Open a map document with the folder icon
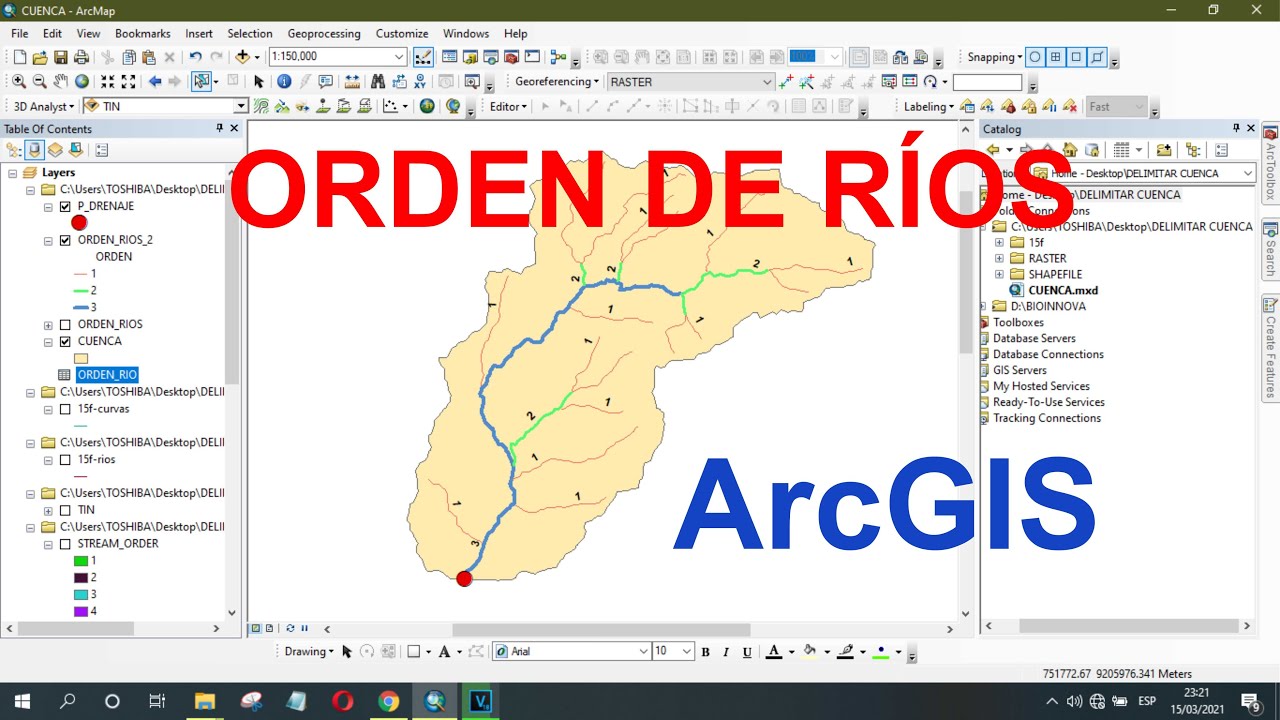The height and width of the screenshot is (720, 1280). pos(40,57)
